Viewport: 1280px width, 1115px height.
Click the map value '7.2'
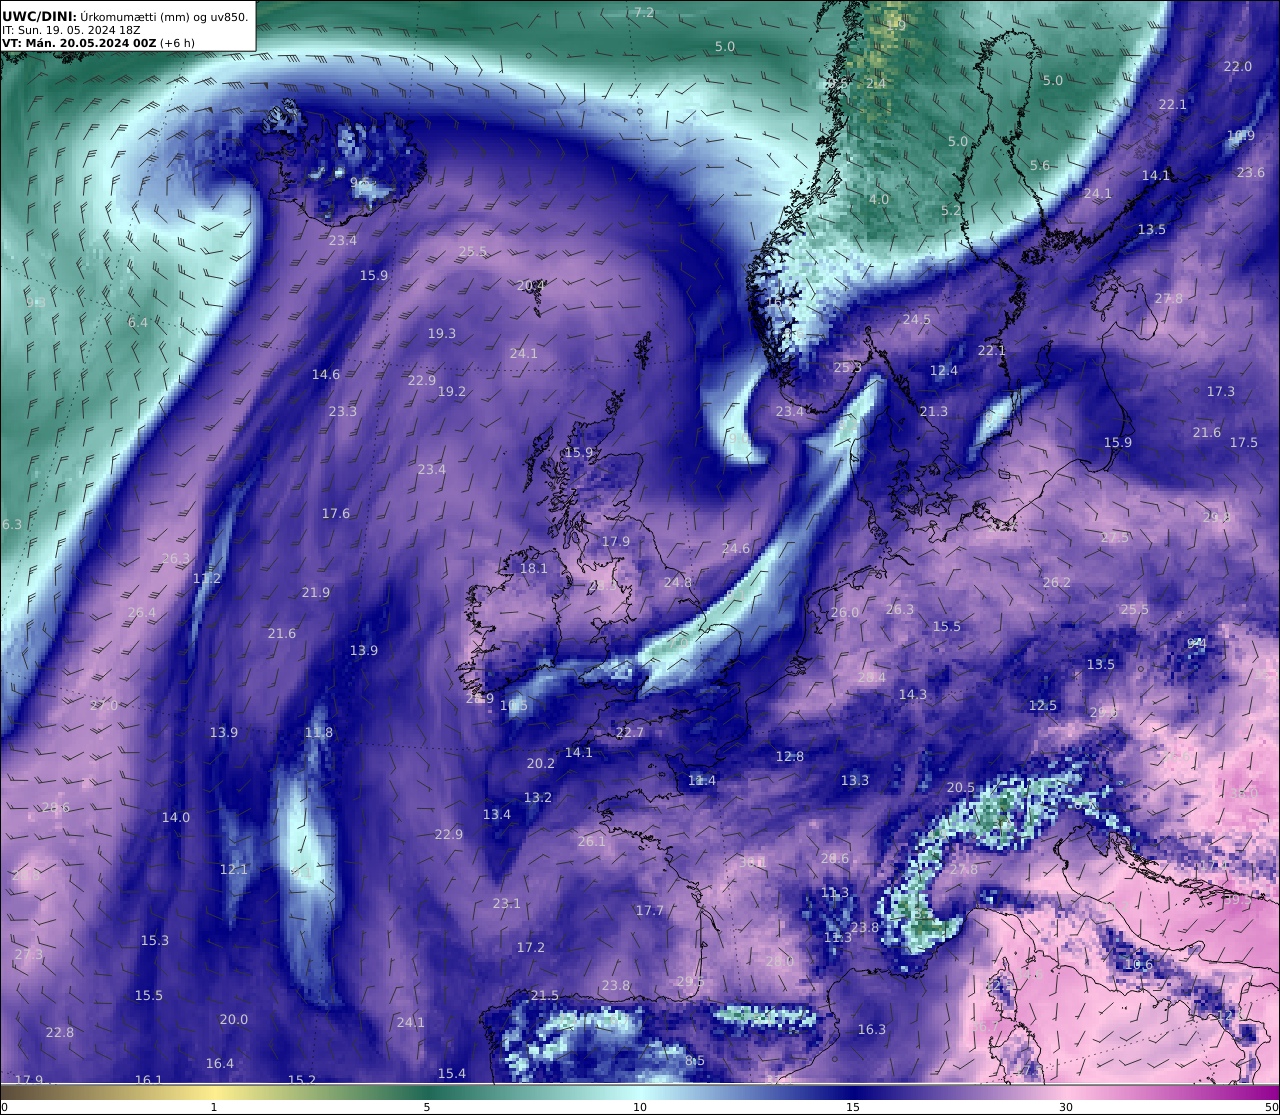(644, 13)
